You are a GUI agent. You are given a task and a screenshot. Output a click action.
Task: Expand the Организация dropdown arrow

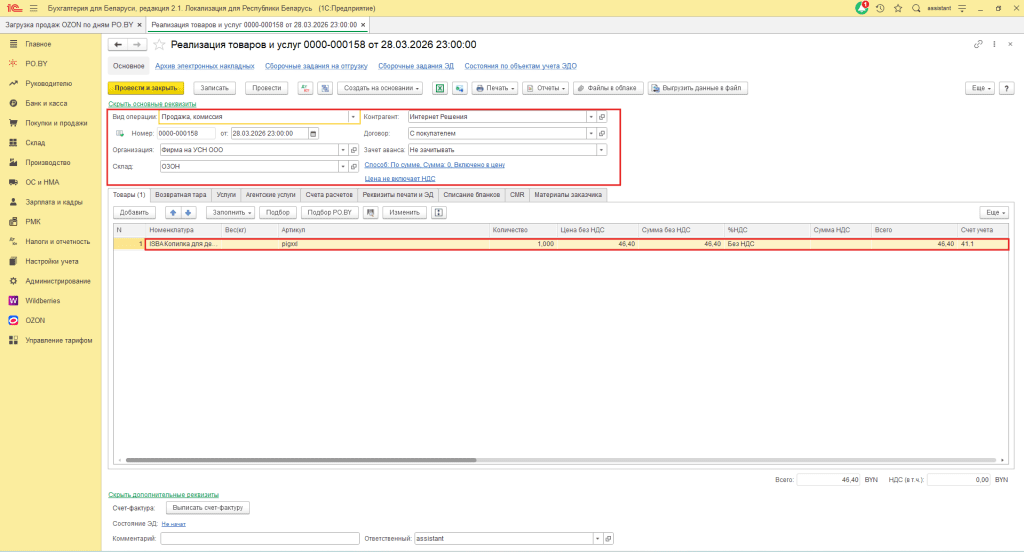343,150
